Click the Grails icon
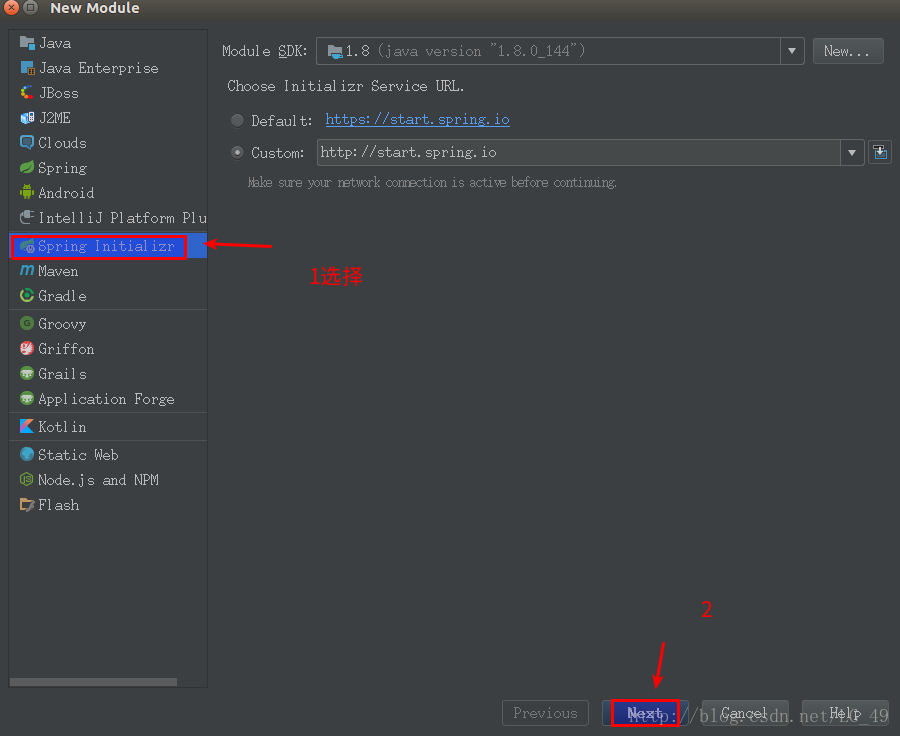 tap(27, 374)
